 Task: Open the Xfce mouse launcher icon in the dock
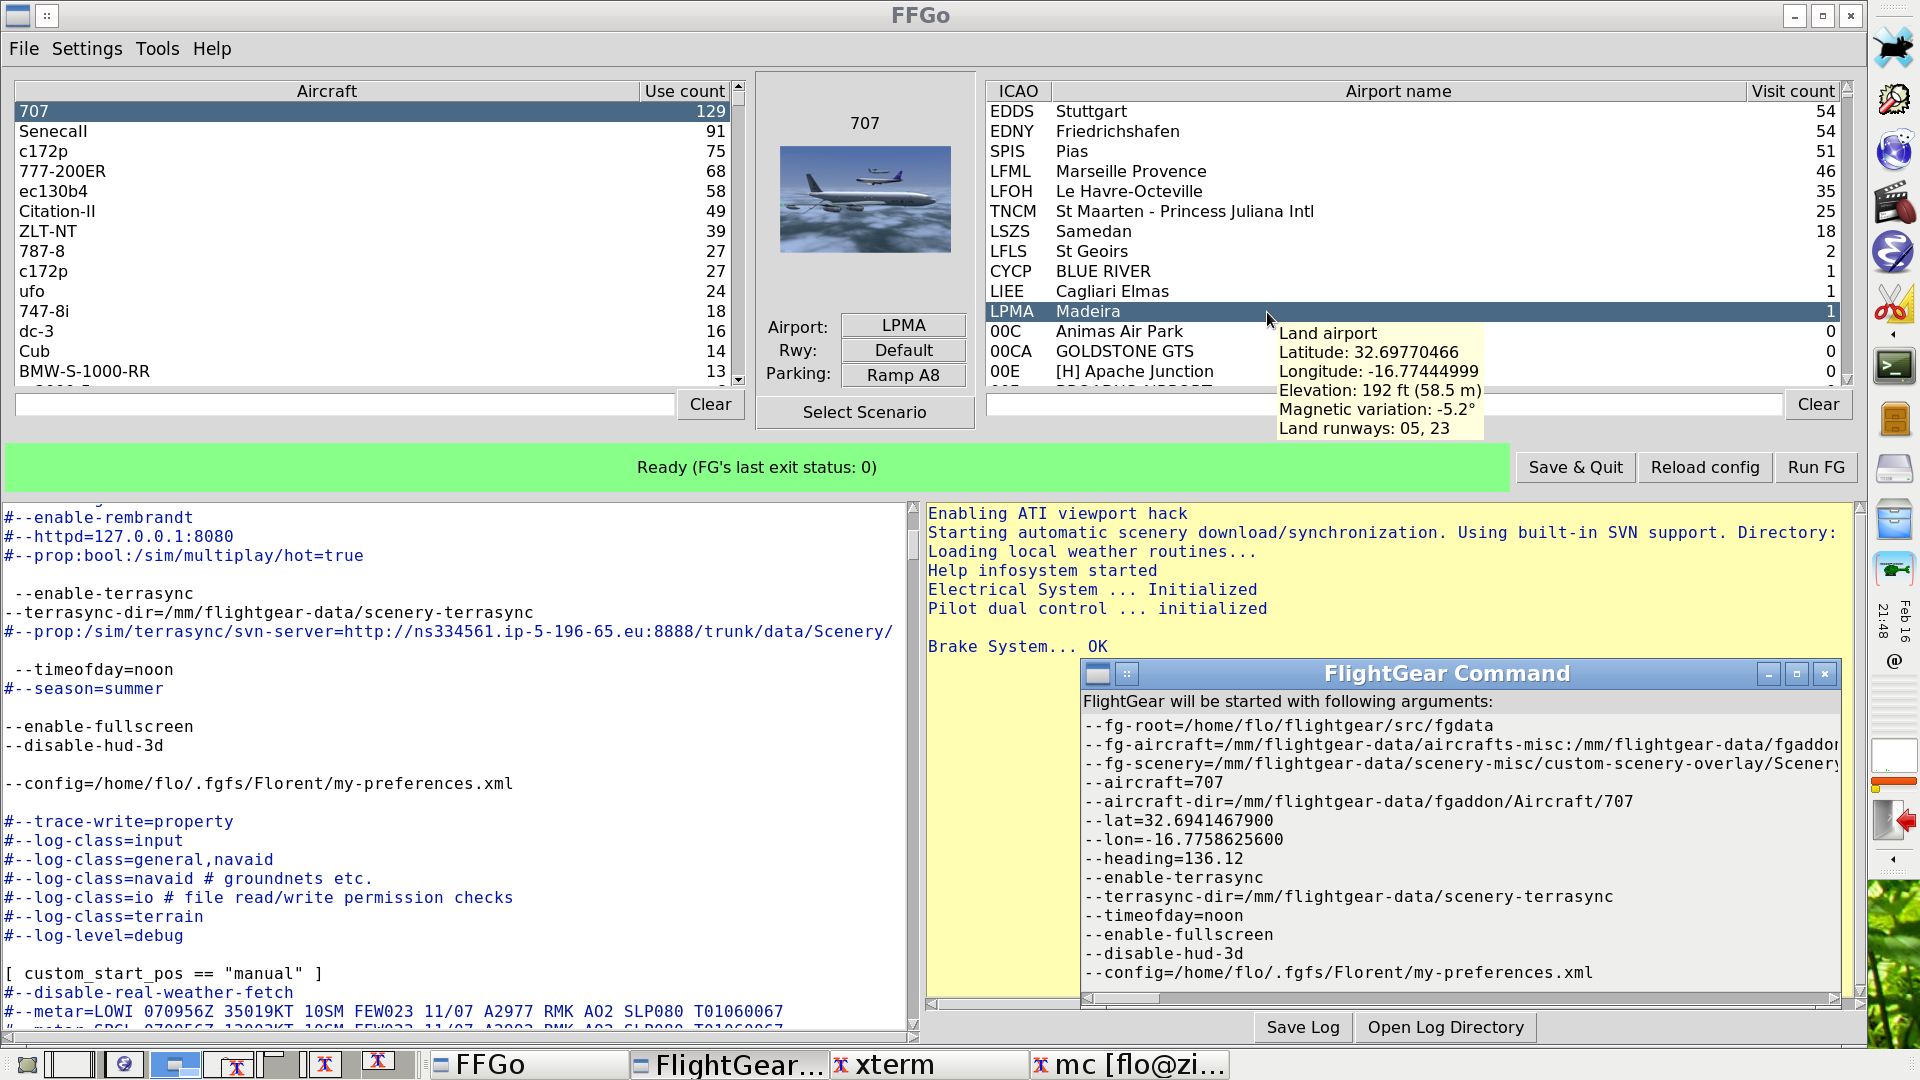pos(1893,46)
